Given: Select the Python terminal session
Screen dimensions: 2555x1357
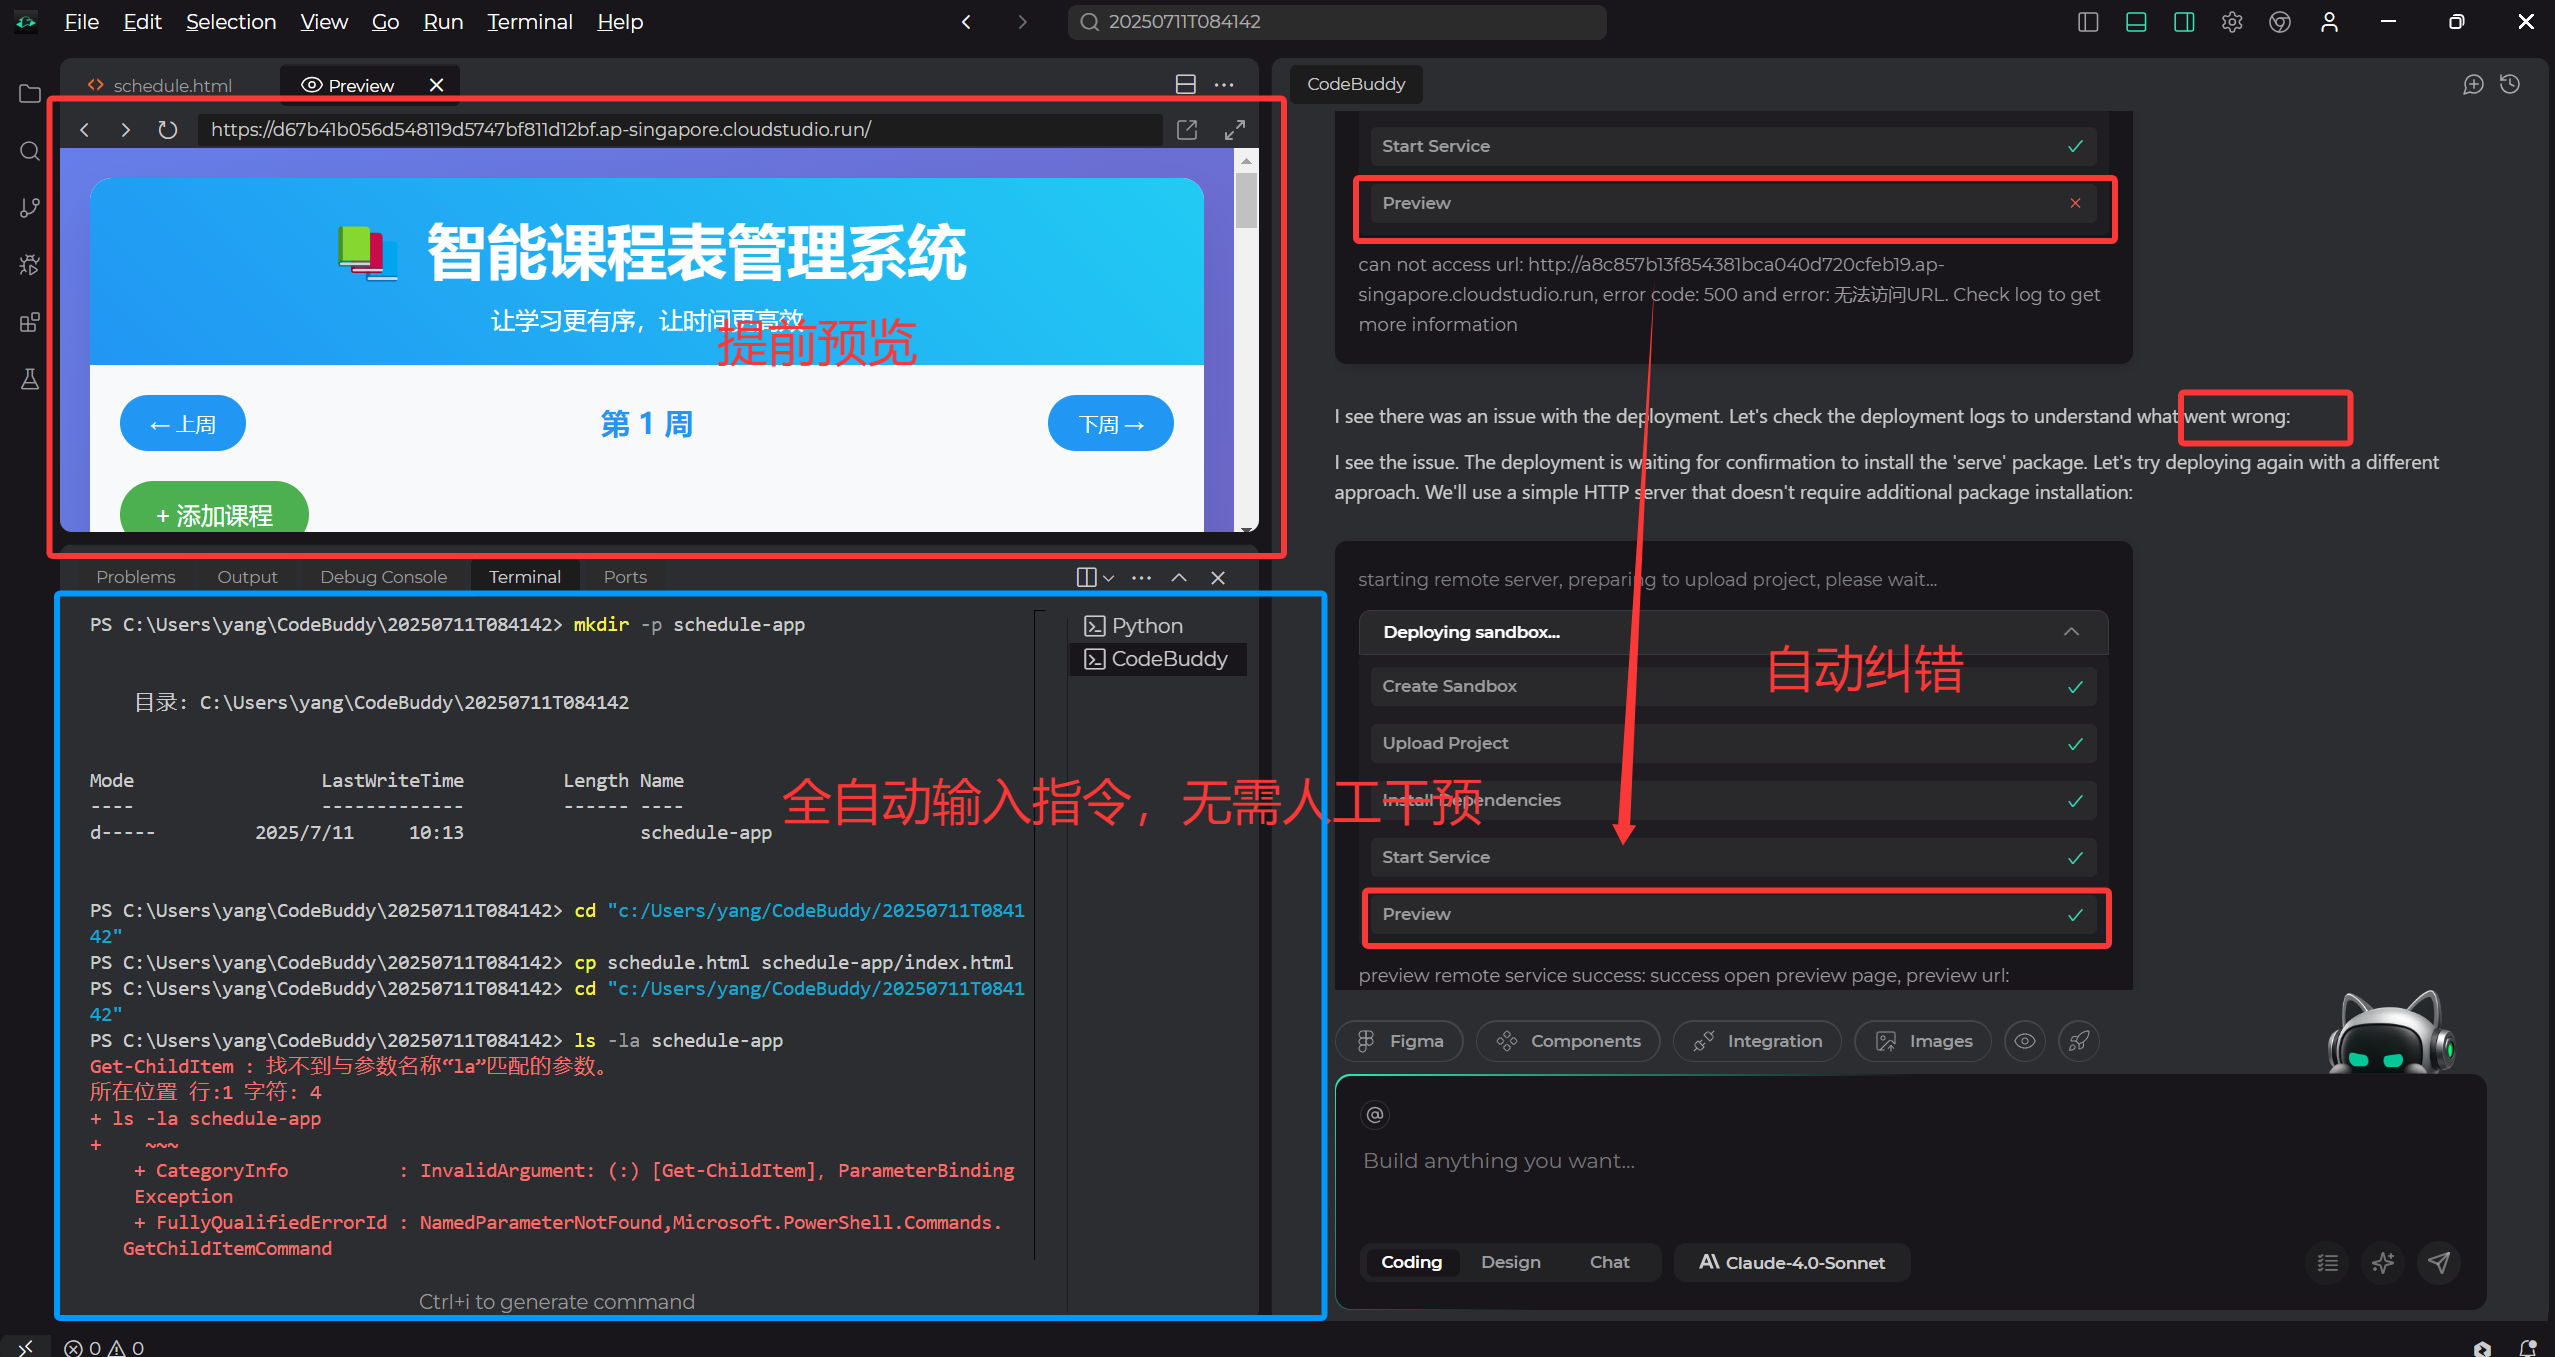Looking at the screenshot, I should 1159,626.
